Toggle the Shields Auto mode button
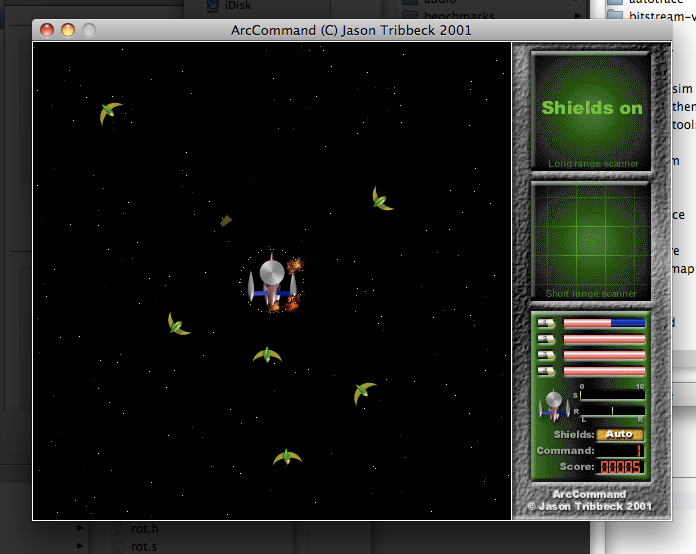This screenshot has height=554, width=696. click(620, 435)
